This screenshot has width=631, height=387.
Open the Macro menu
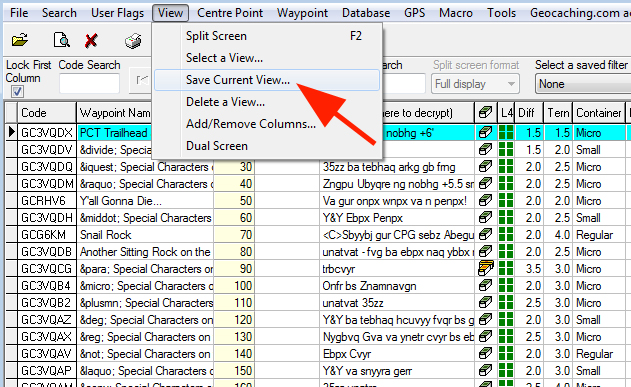click(x=456, y=13)
